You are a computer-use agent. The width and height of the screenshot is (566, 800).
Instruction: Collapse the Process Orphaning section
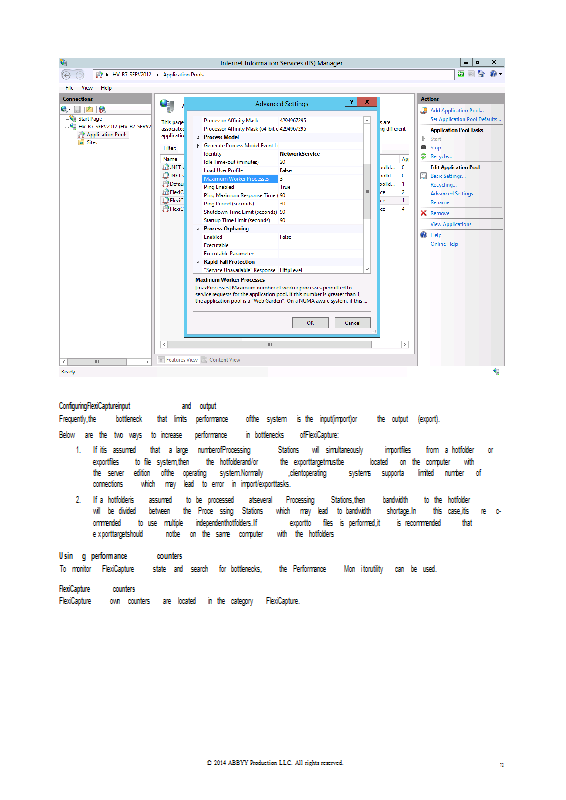pyautogui.click(x=198, y=229)
